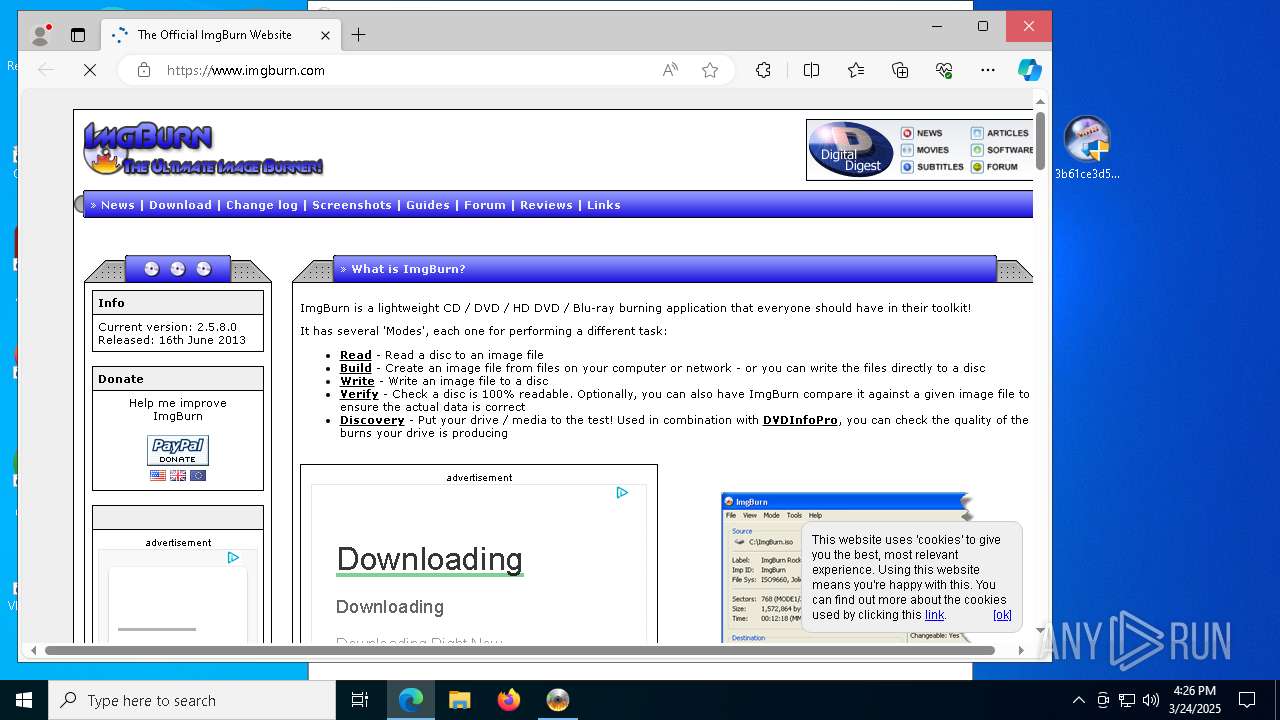This screenshot has width=1280, height=720.
Task: Click AdChoices icon in Downloading ad
Action: pos(622,492)
